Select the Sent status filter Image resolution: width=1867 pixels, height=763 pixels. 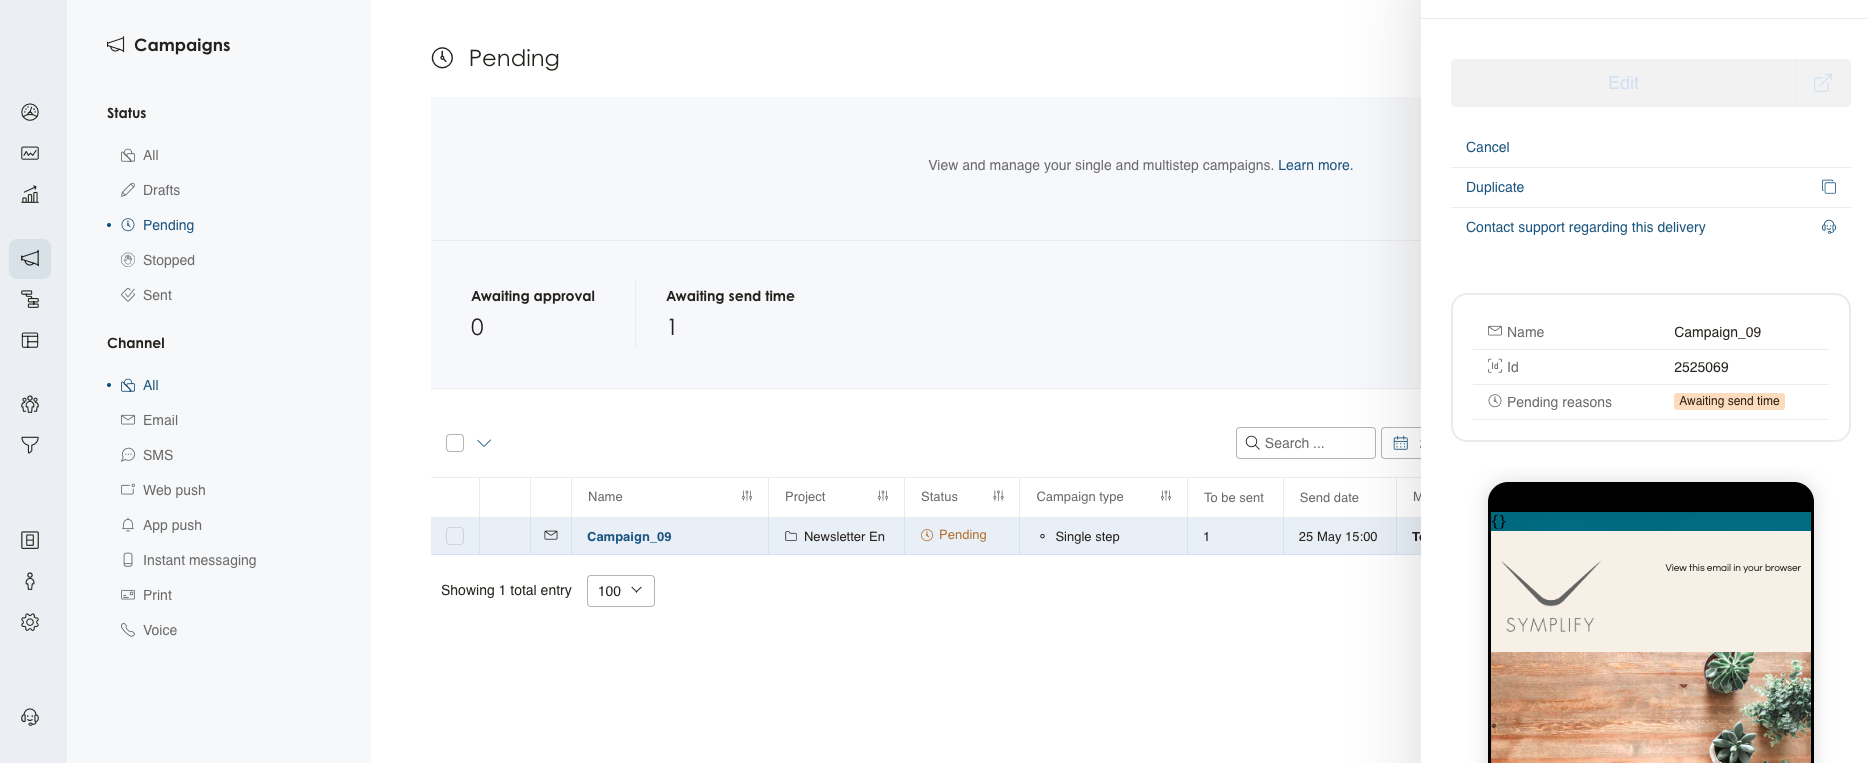[157, 295]
